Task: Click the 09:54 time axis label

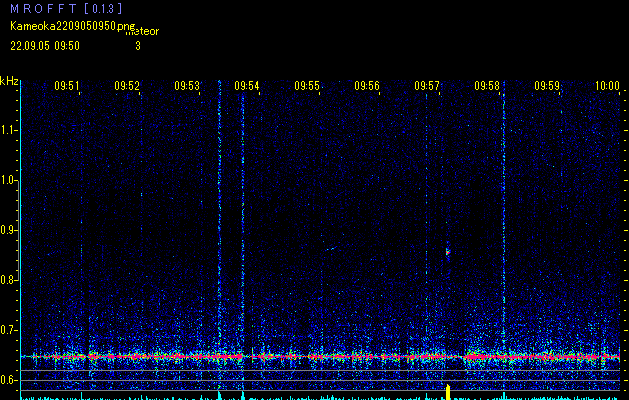Action: tap(247, 86)
